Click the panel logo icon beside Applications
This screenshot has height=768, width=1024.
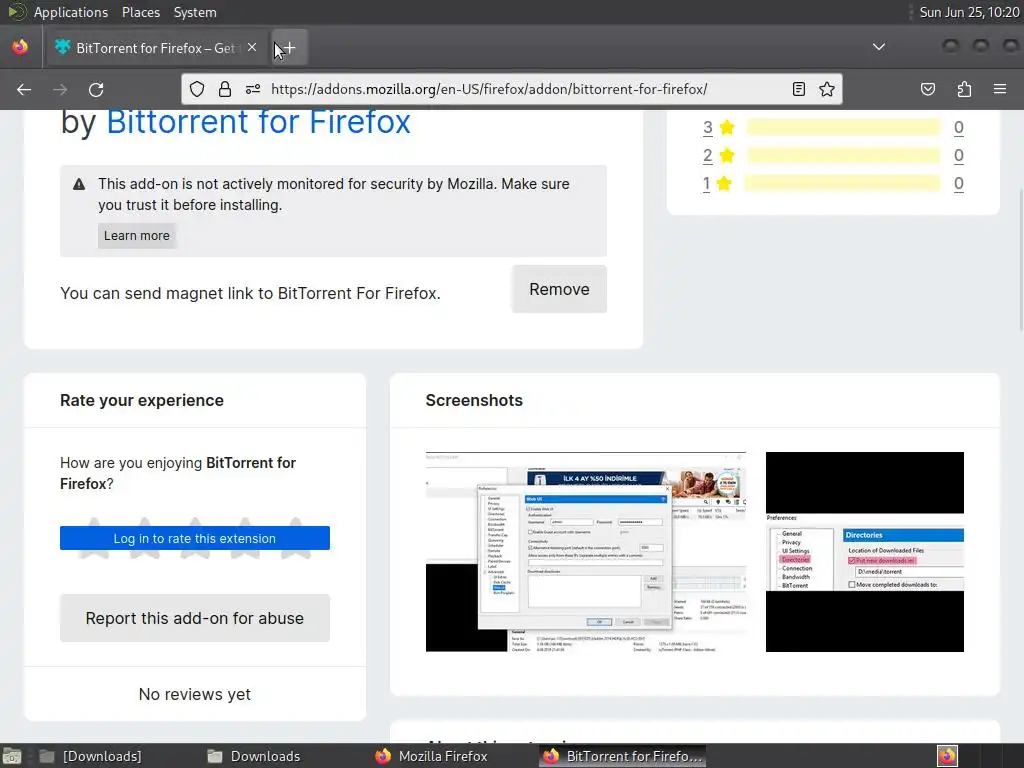(x=16, y=12)
